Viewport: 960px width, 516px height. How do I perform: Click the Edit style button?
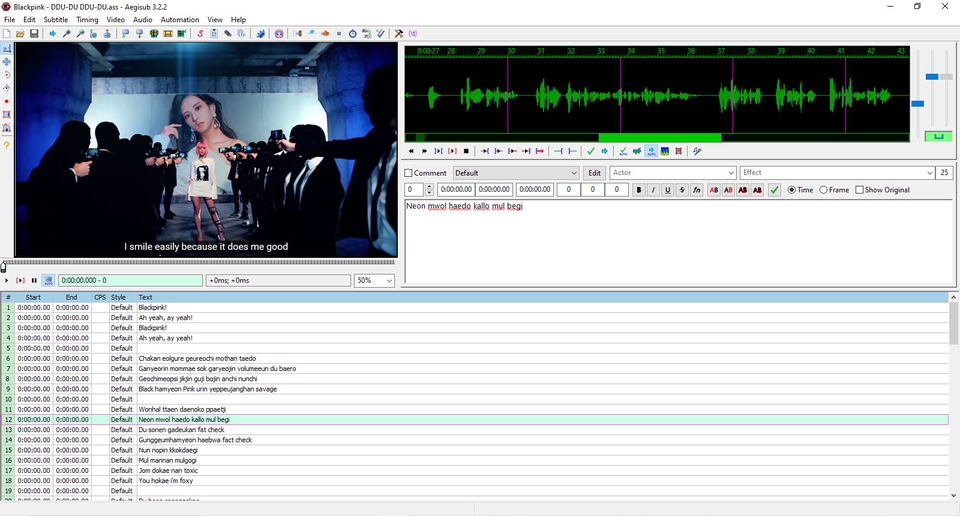click(594, 173)
